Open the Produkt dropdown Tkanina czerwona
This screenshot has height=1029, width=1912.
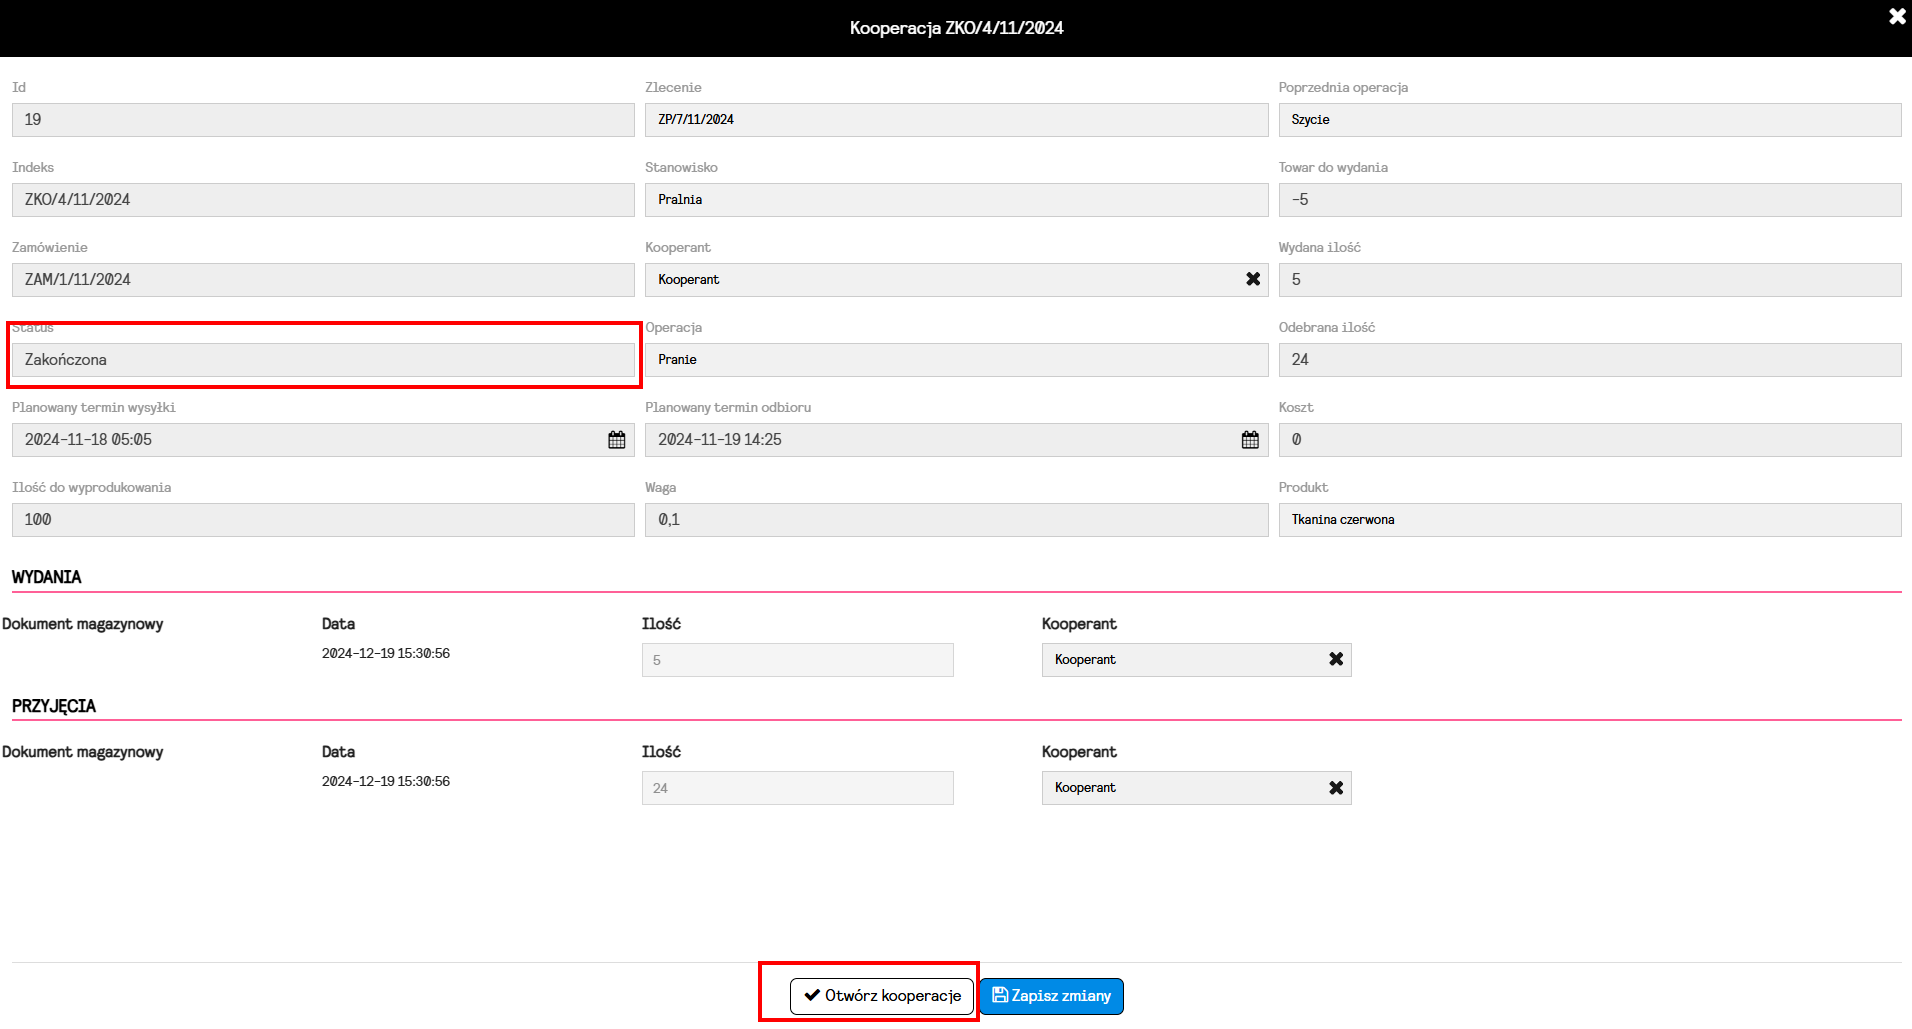tap(1589, 520)
